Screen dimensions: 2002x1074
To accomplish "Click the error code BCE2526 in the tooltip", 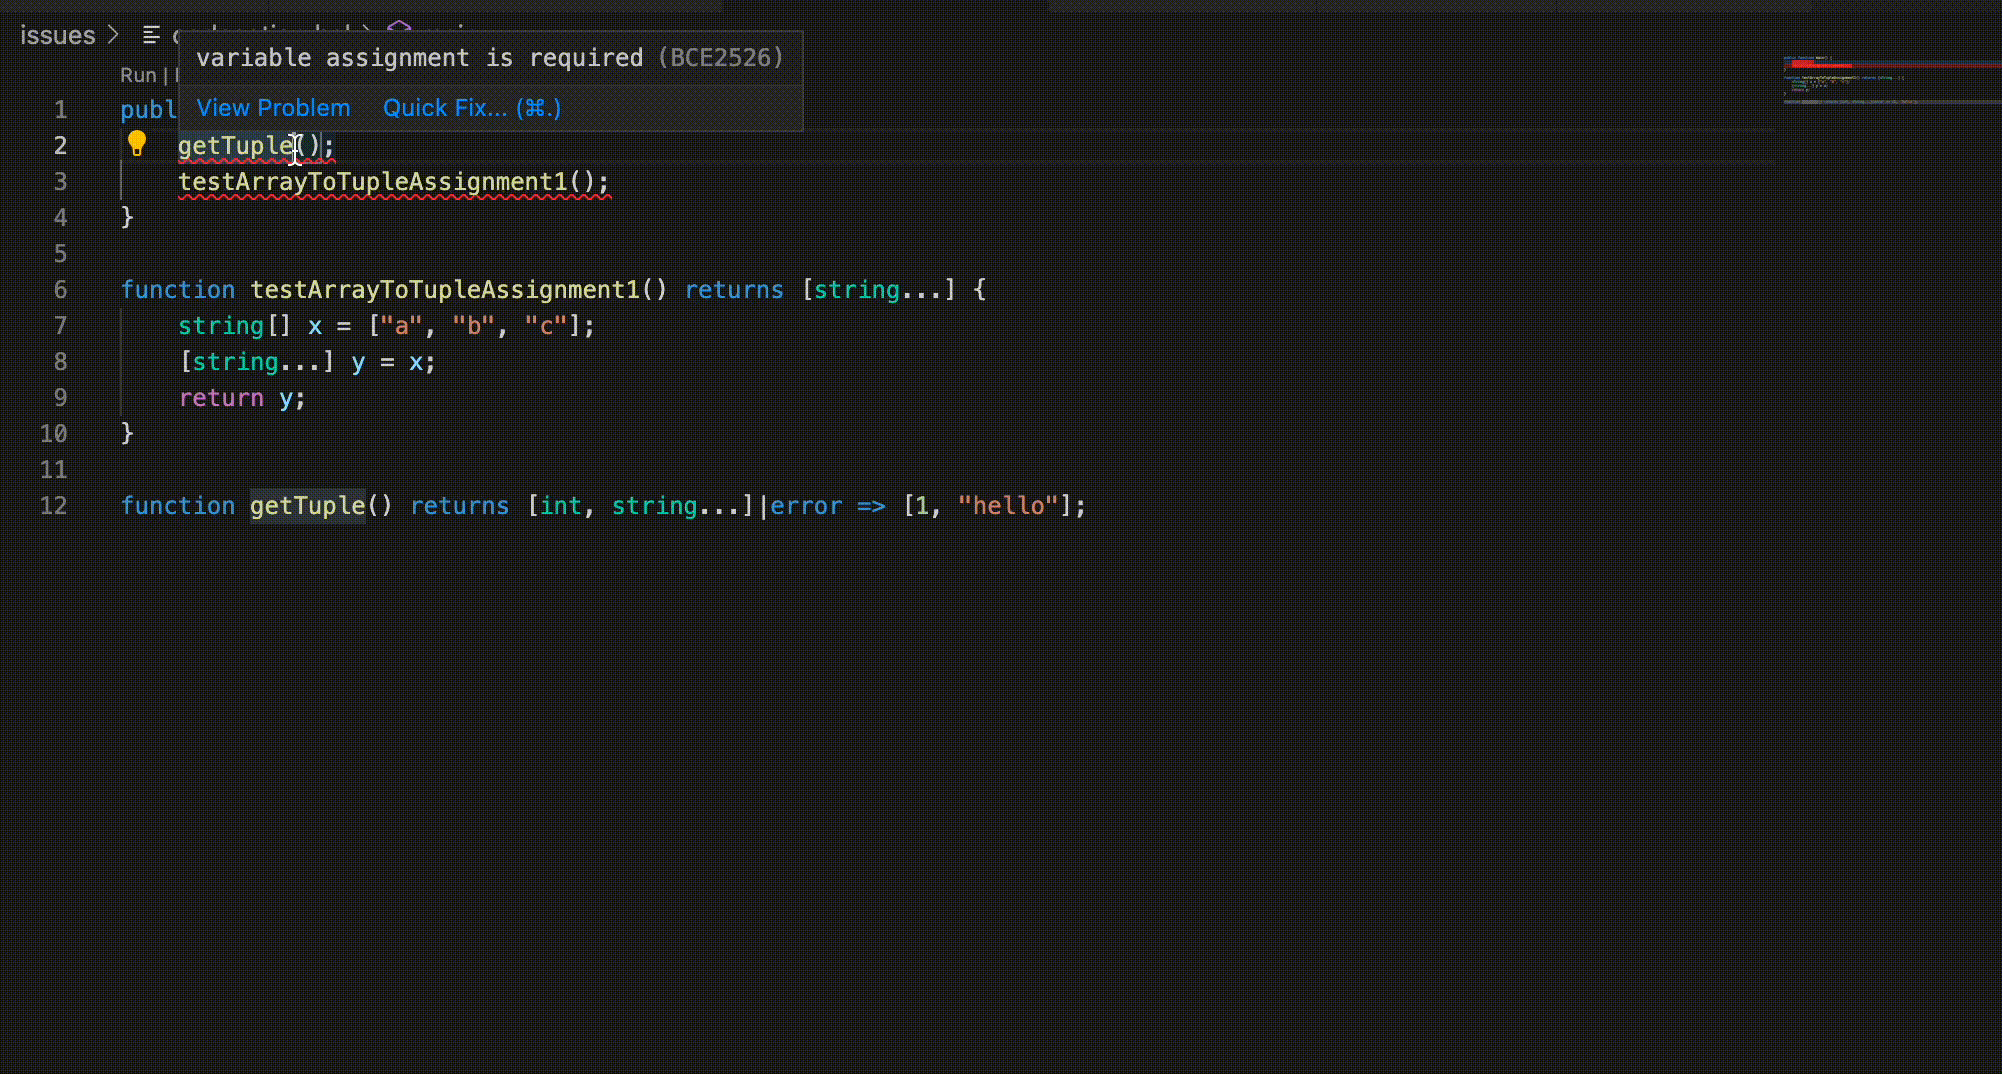I will (722, 57).
